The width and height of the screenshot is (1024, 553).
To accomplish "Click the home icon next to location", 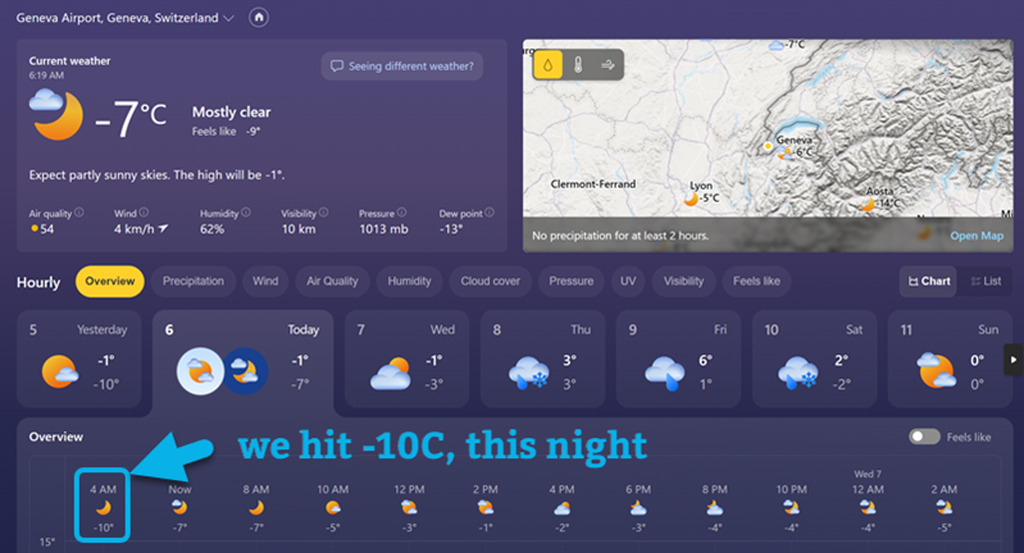I will (259, 18).
